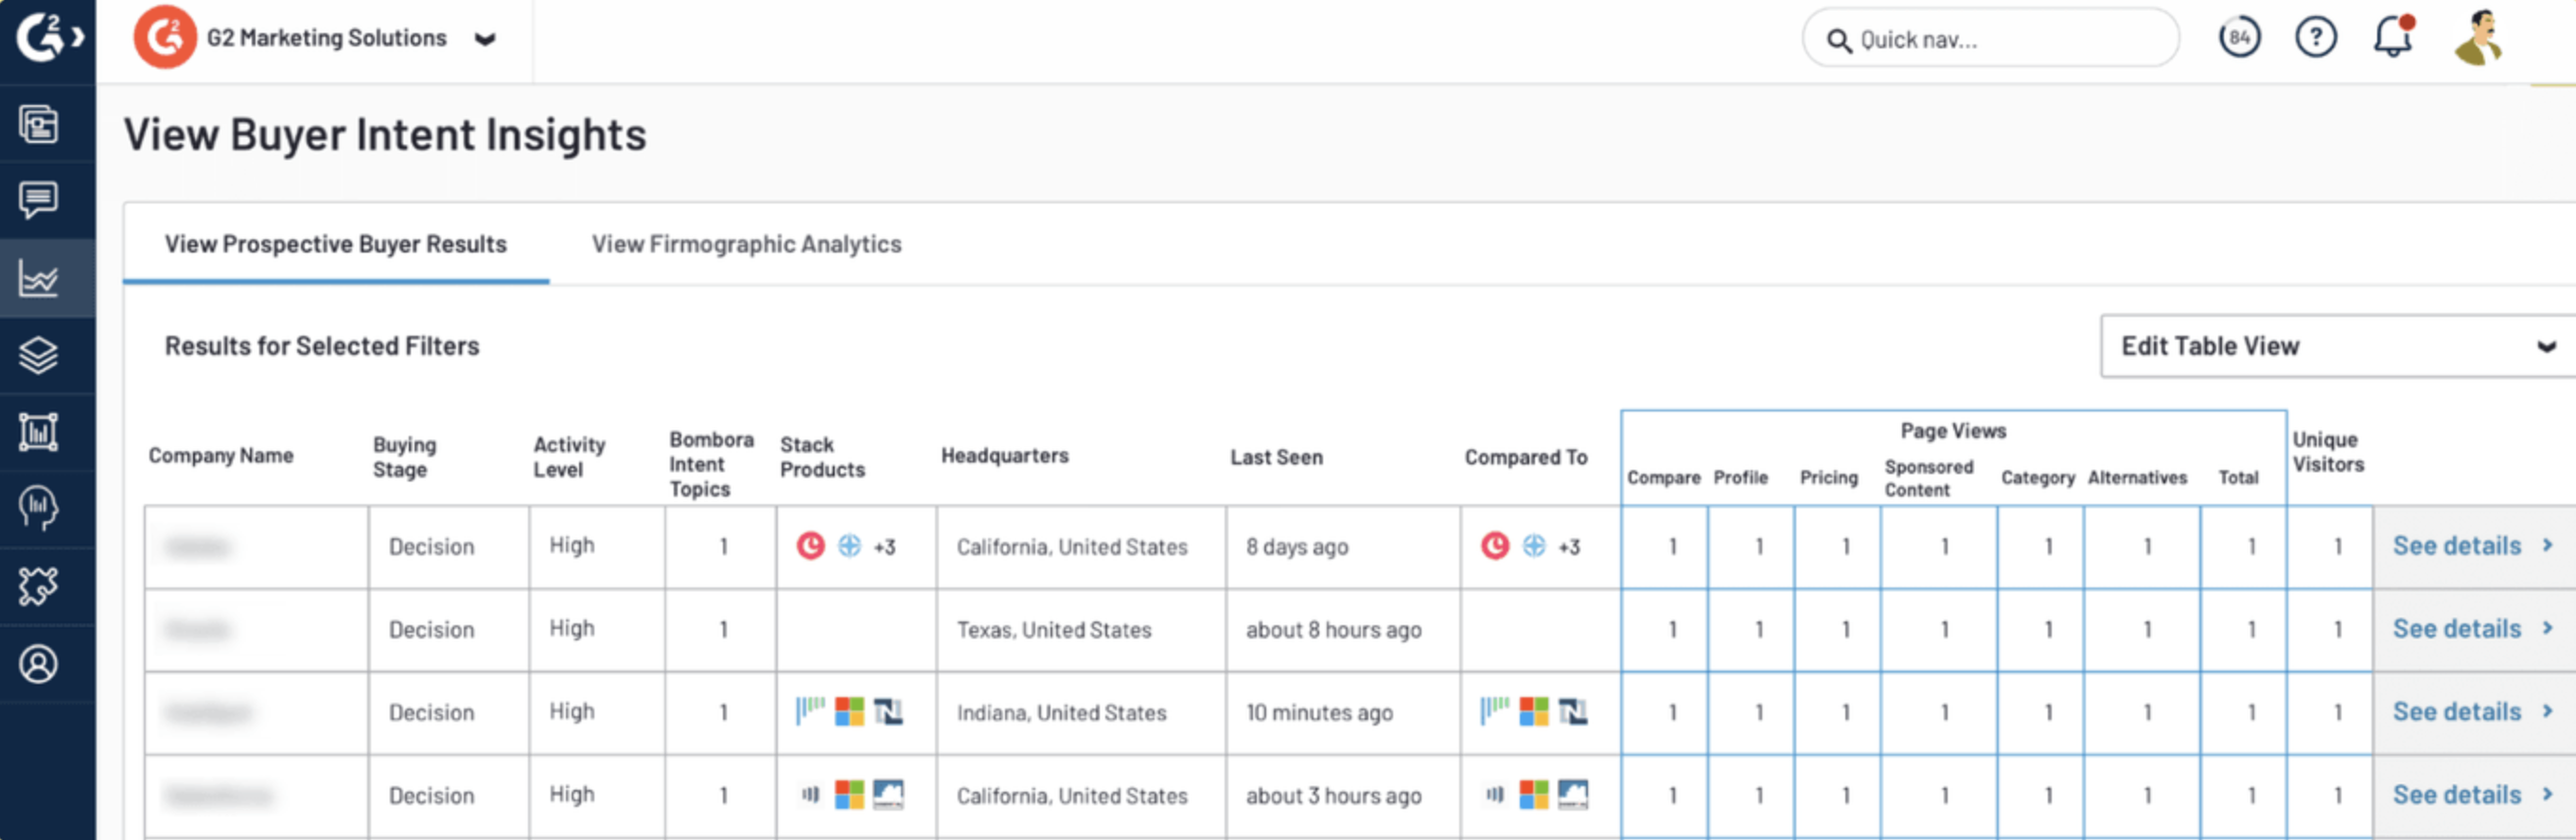The height and width of the screenshot is (840, 2576).
Task: Open the user avatar menu
Action: point(2478,38)
